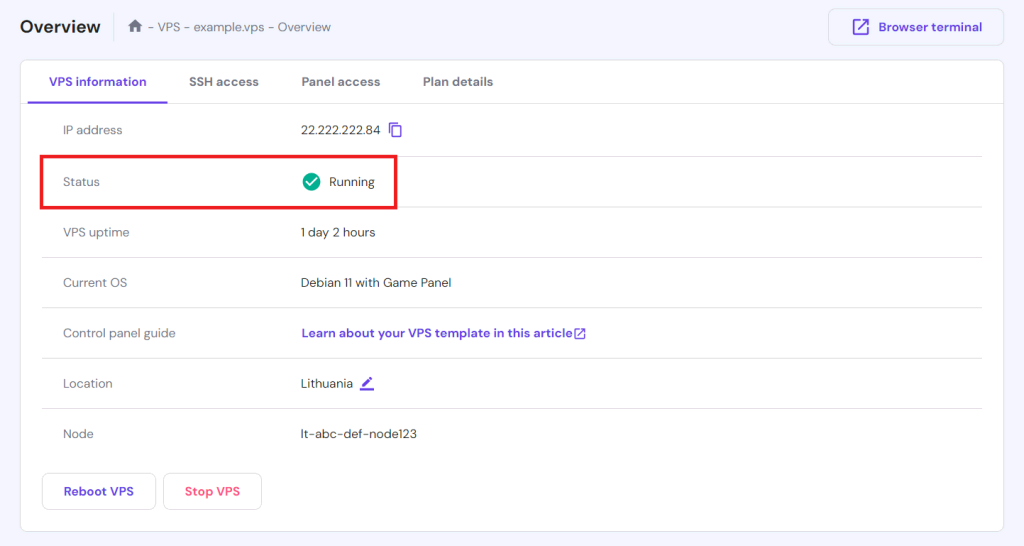Click the home icon in breadcrumb
The image size is (1024, 546).
click(135, 26)
